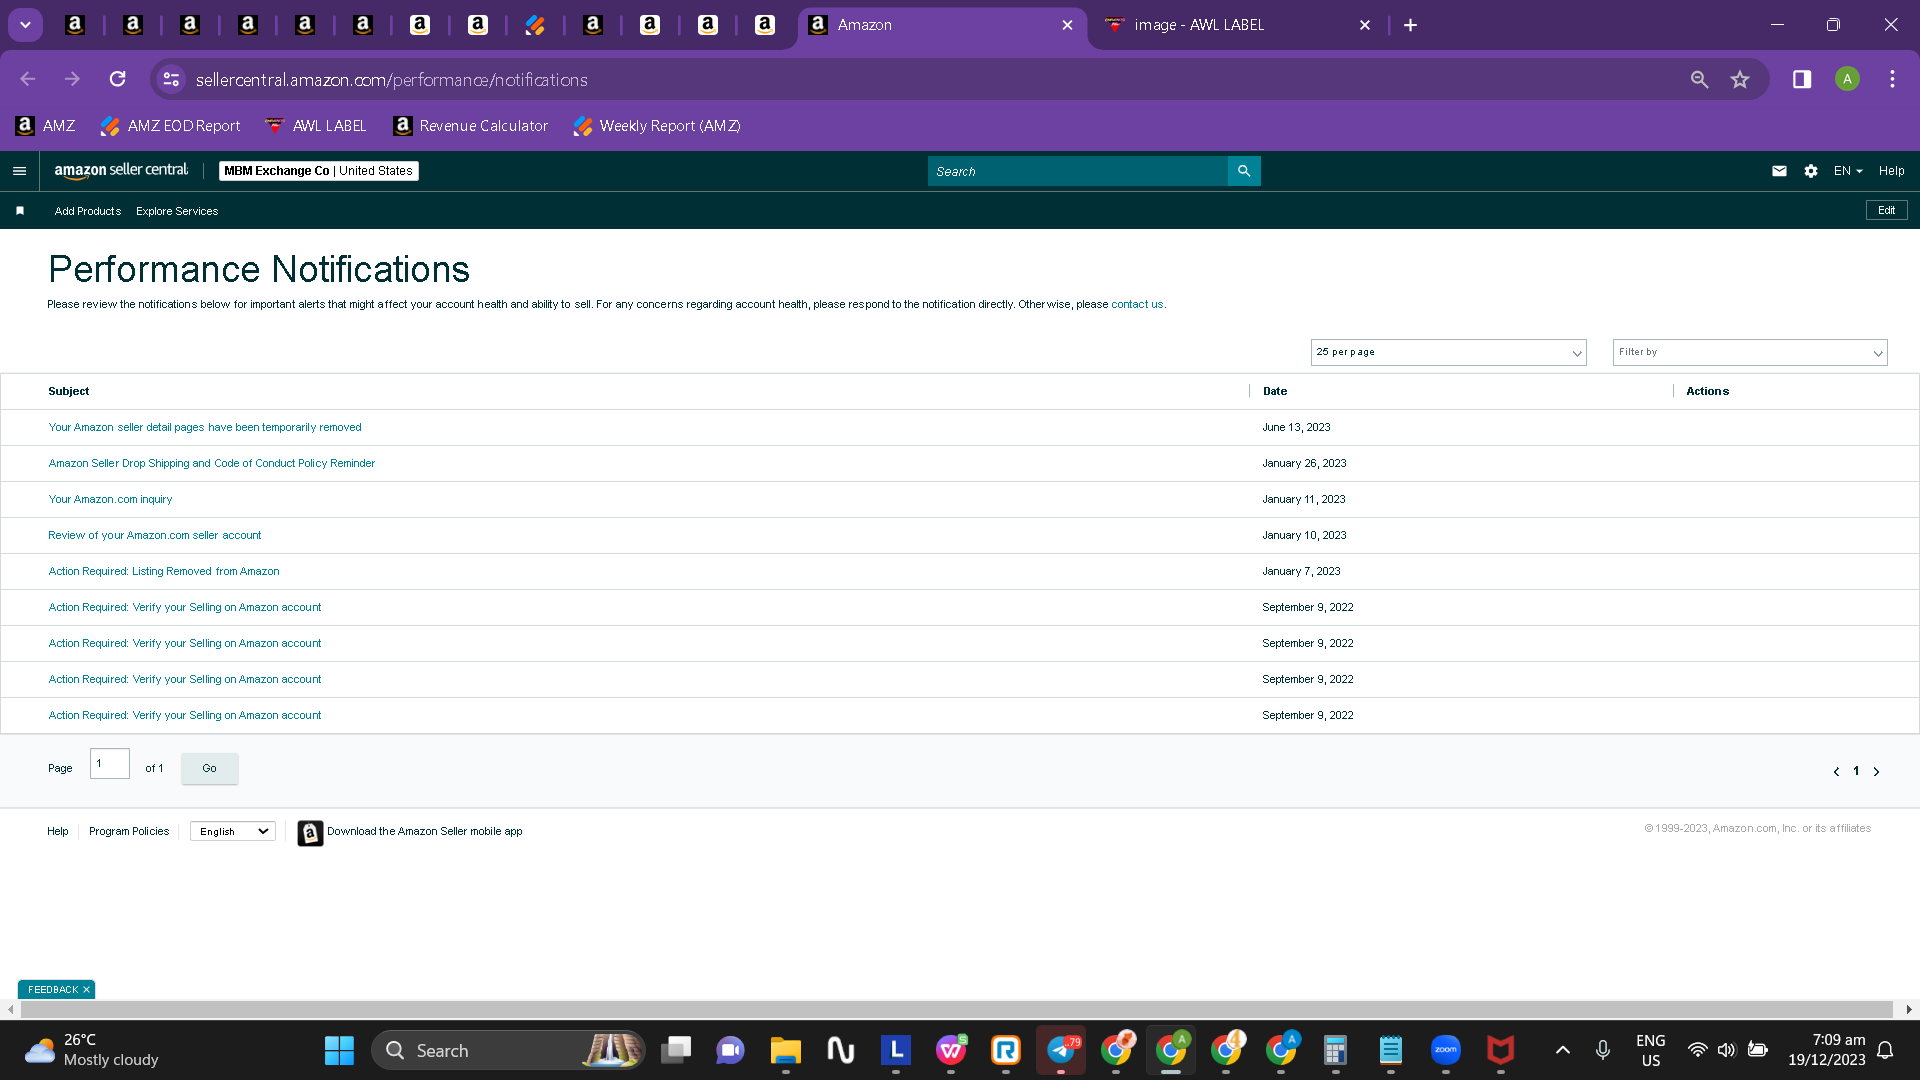Close the image - AWL LABEL tab
1920x1080 pixels.
[x=1365, y=25]
